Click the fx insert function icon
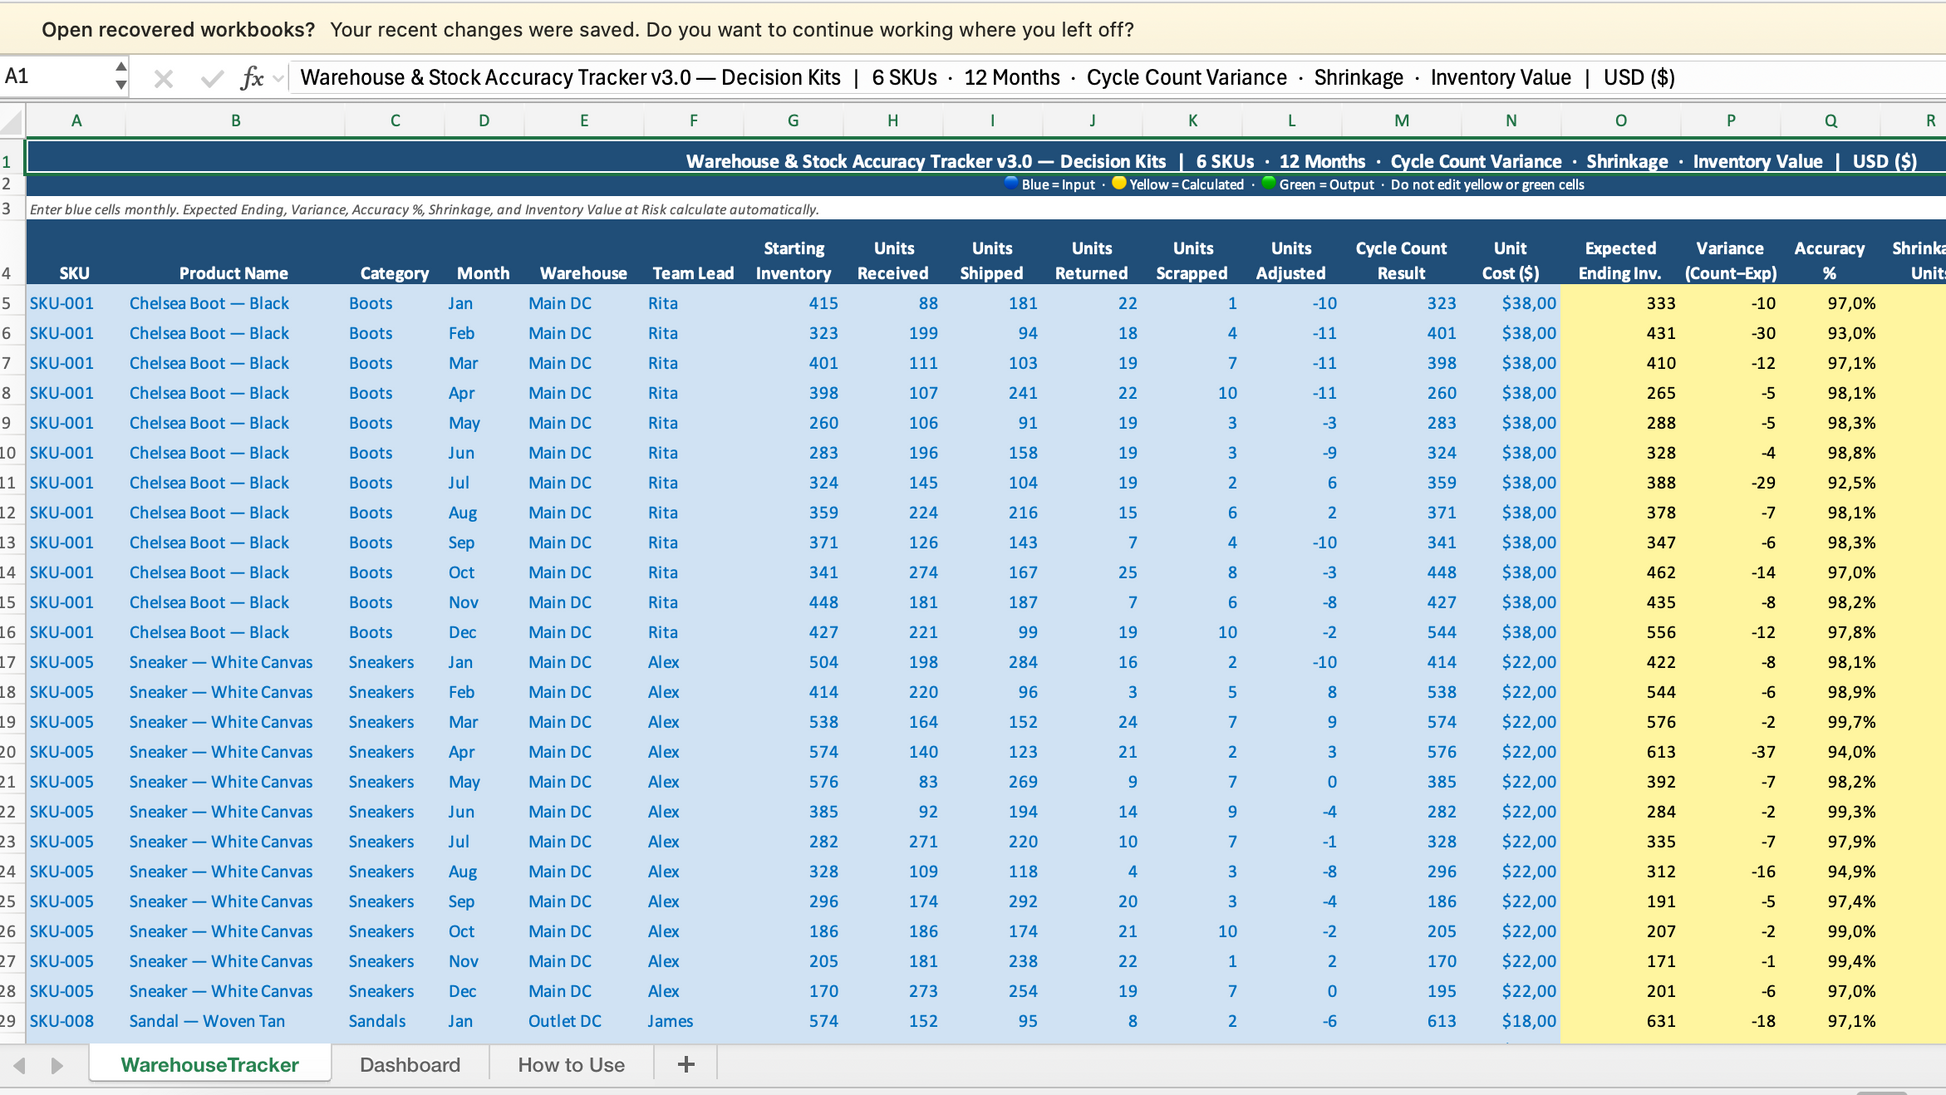Image resolution: width=1946 pixels, height=1095 pixels. pos(252,78)
